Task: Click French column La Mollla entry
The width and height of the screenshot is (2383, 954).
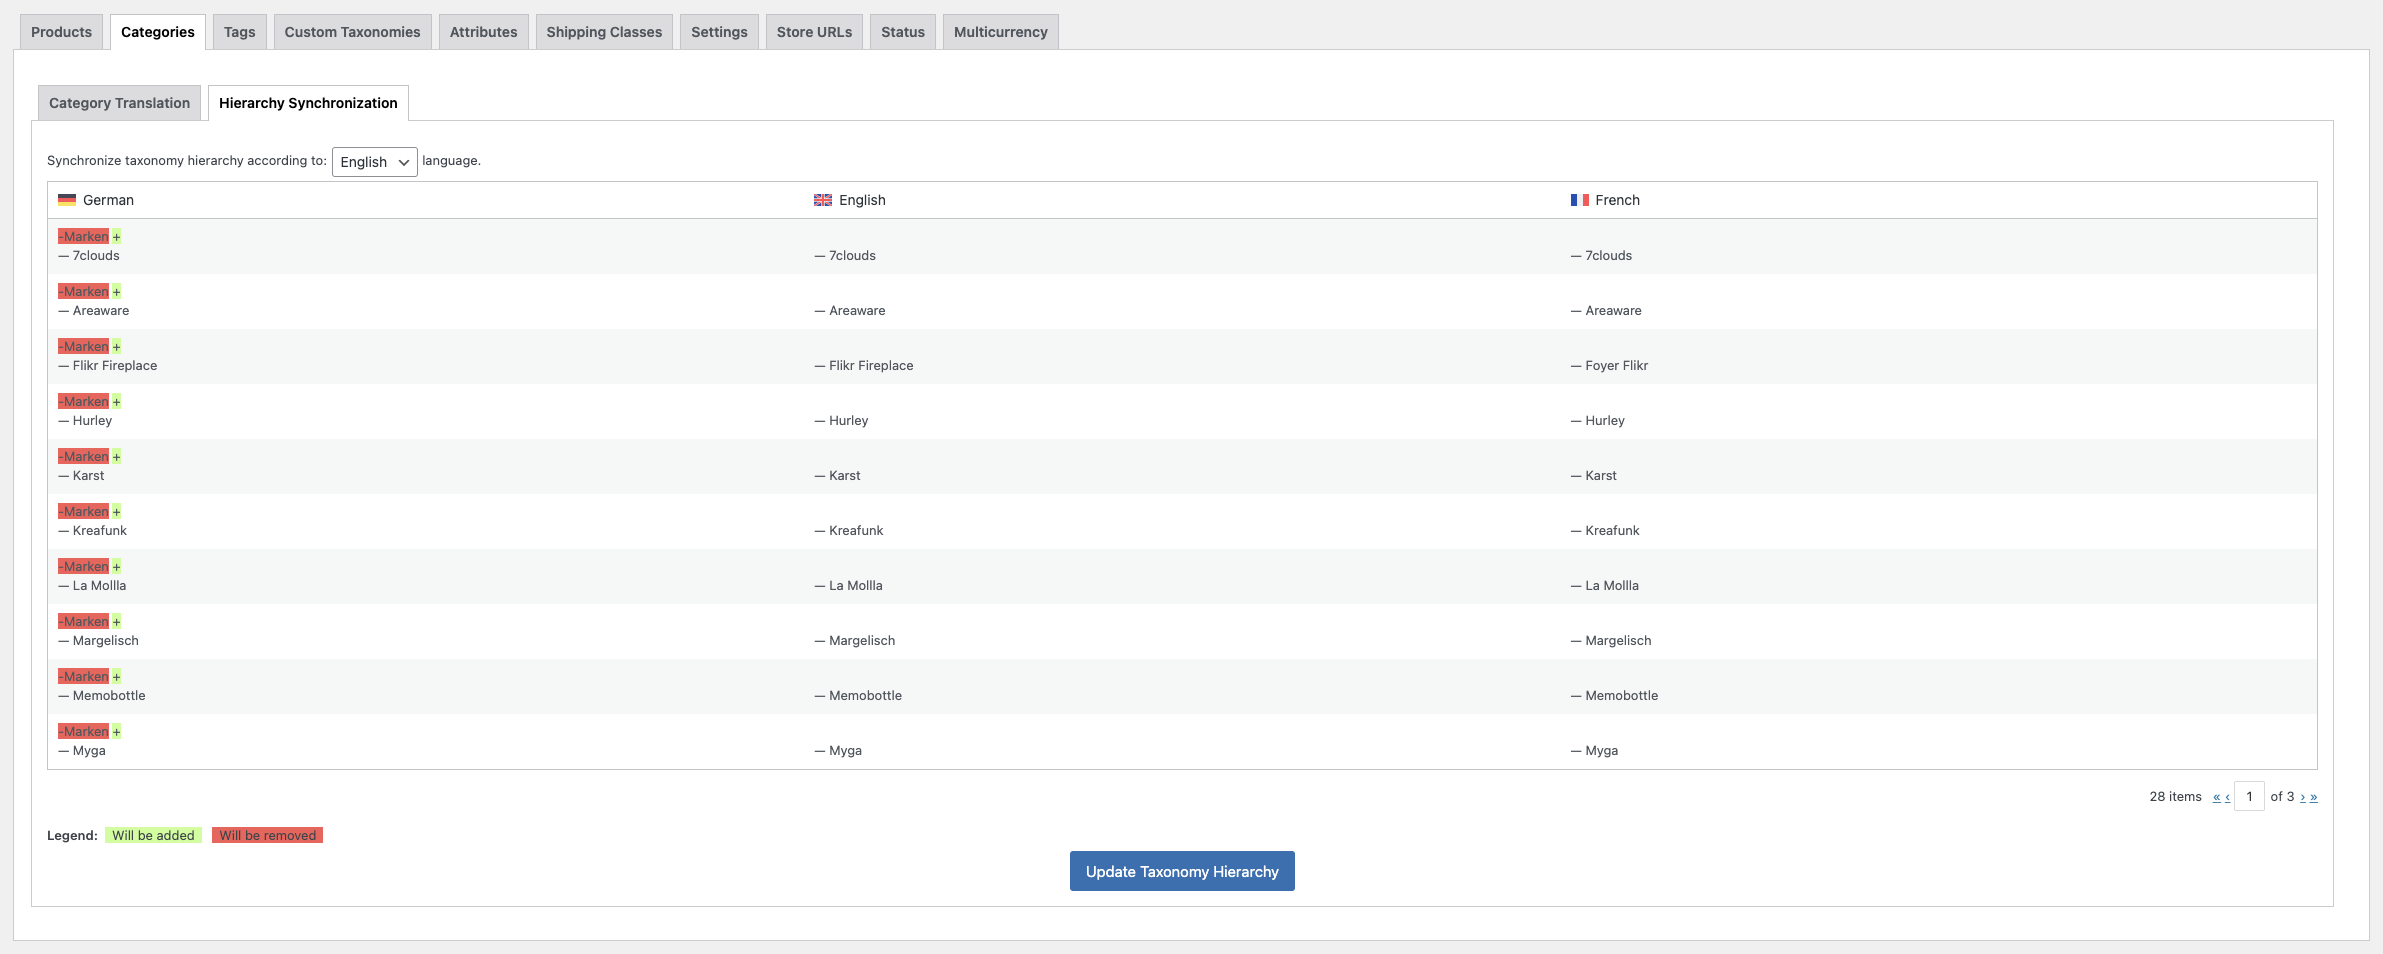Action: click(1605, 586)
